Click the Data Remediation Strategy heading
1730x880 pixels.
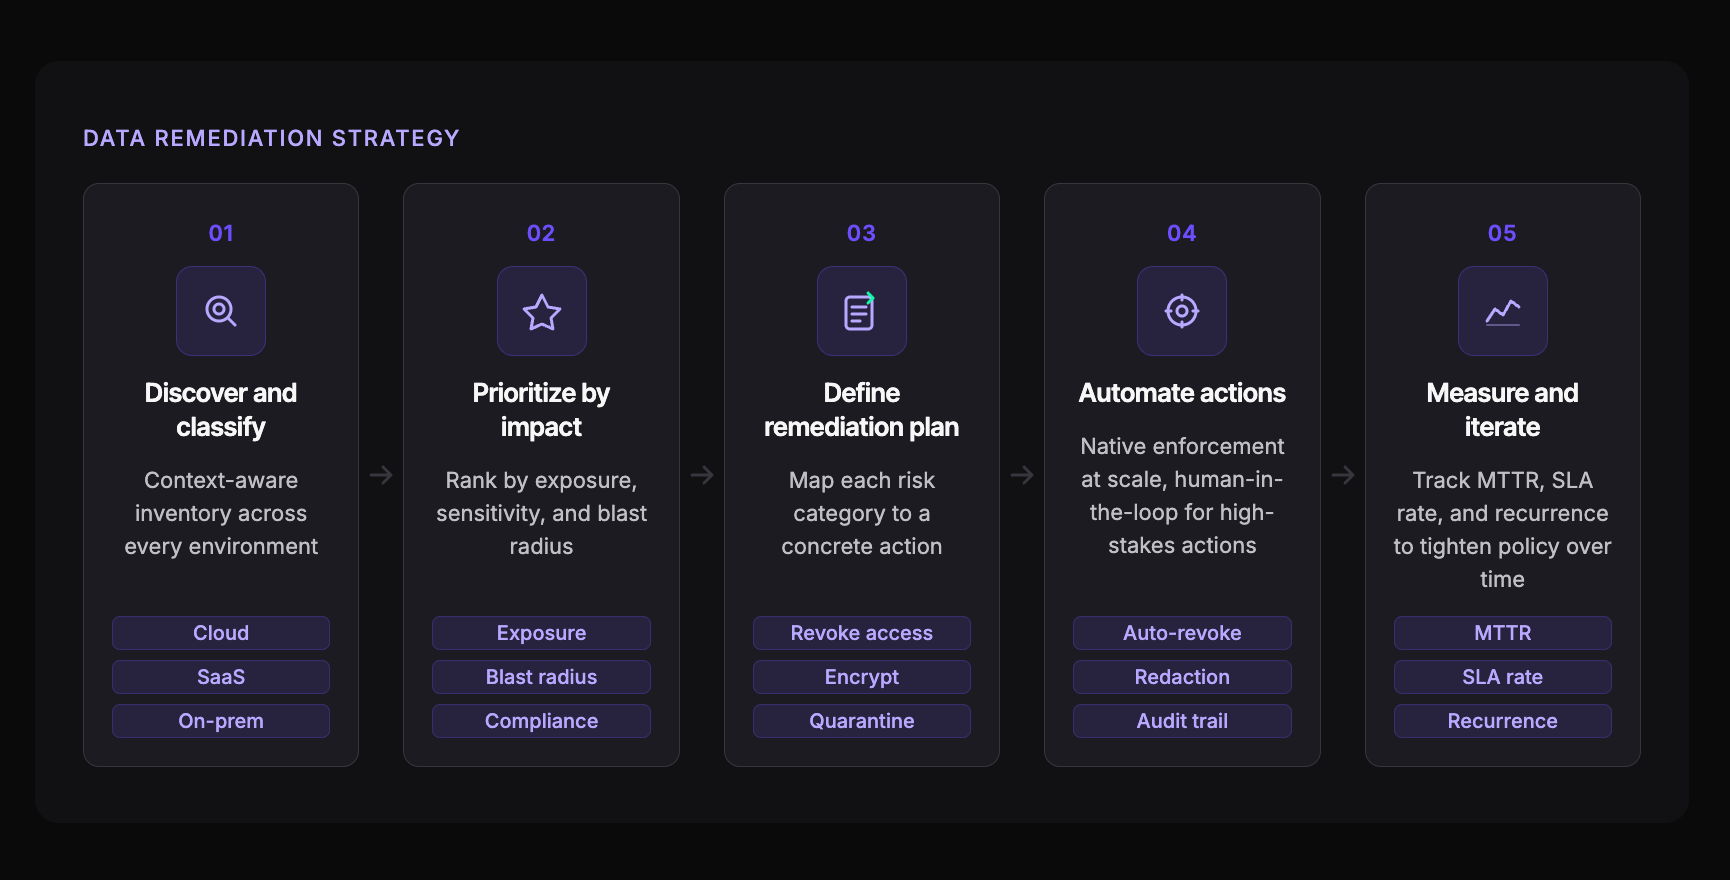tap(271, 138)
